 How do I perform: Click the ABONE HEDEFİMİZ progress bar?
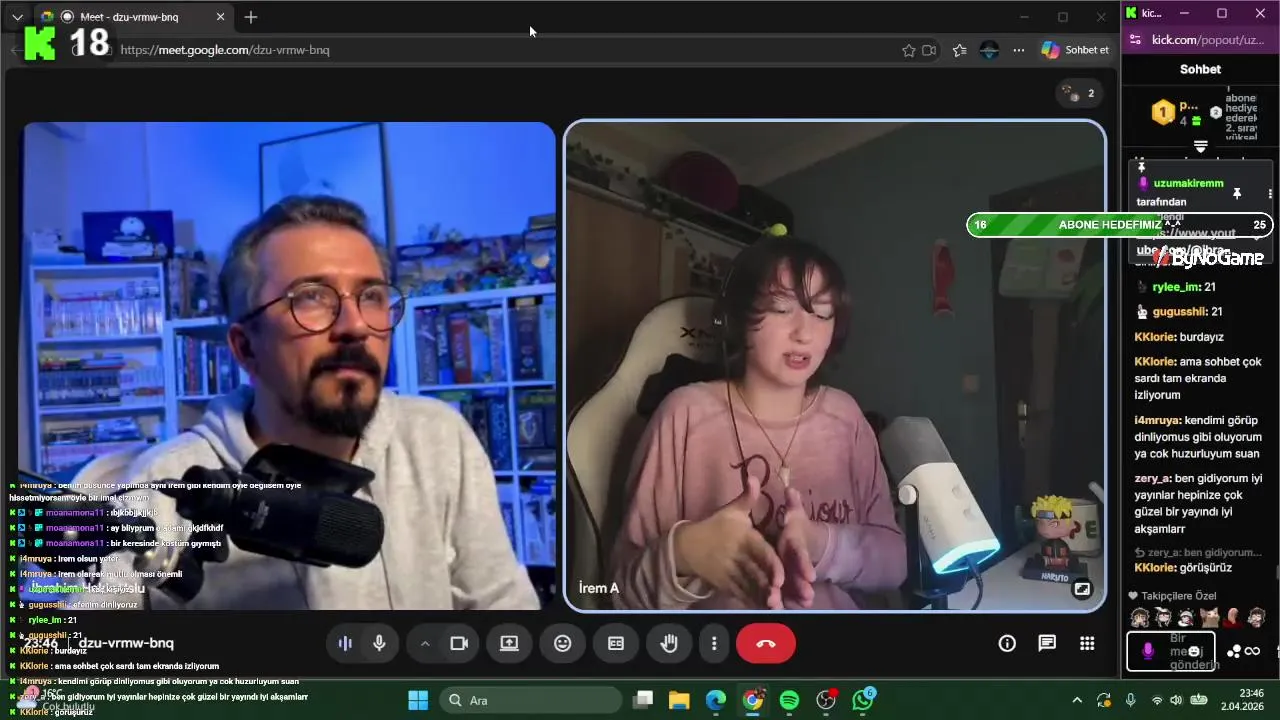1120,225
